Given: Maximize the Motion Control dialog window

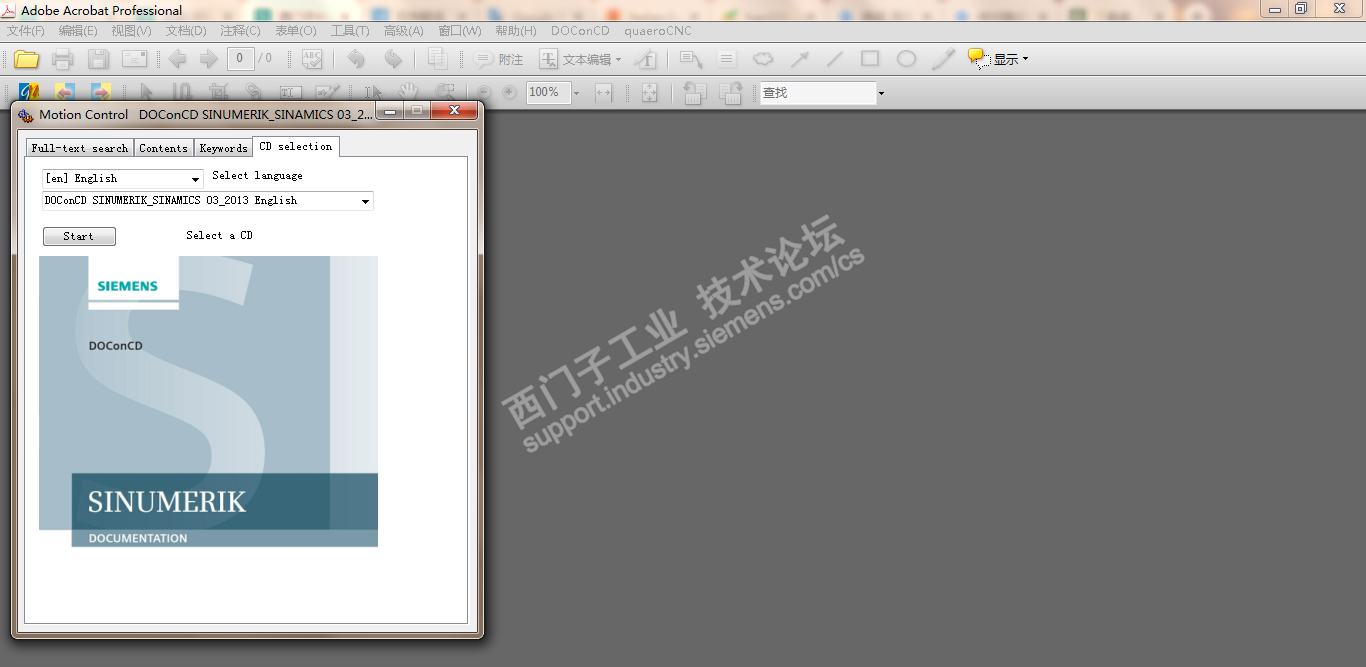Looking at the screenshot, I should click(416, 111).
